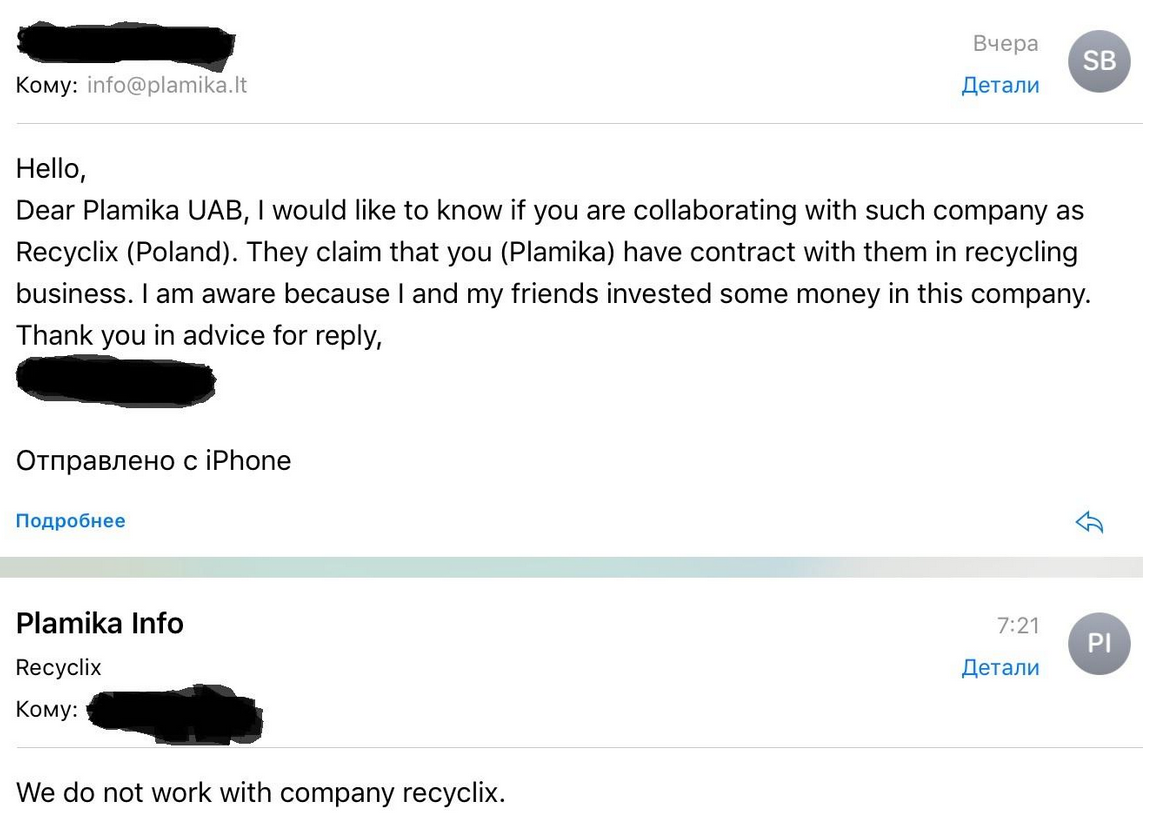Click the Отправлено с iPhone signature
Viewport: 1149px width, 824px height.
coord(153,460)
